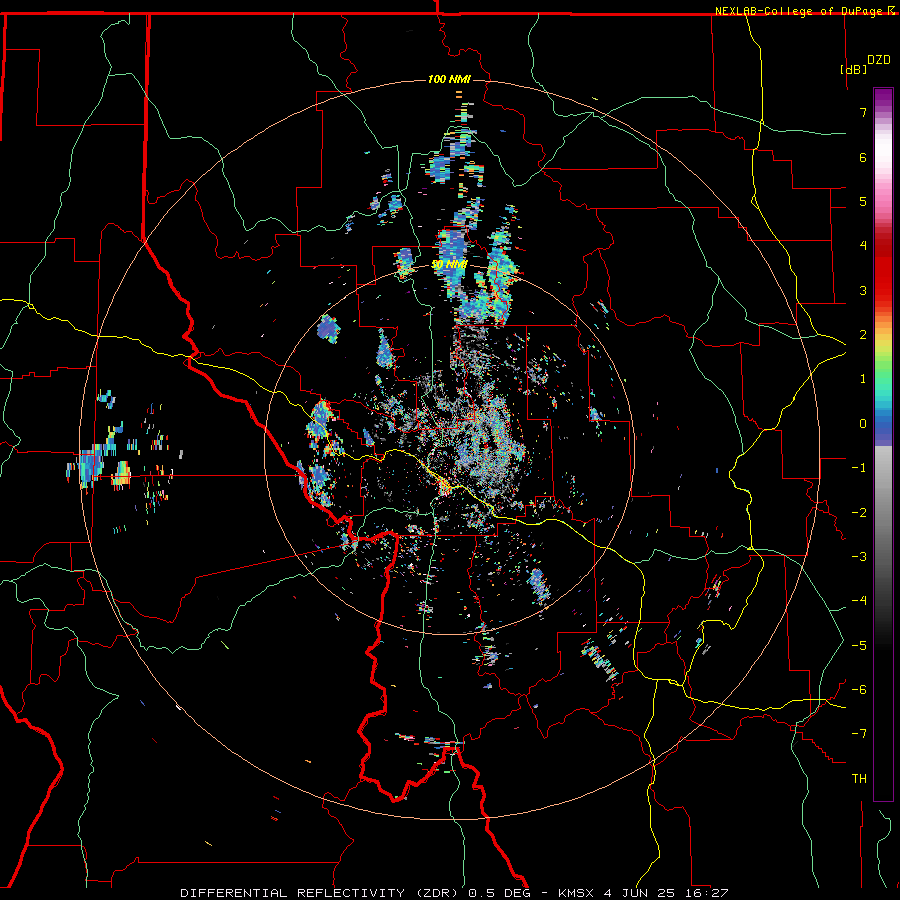The height and width of the screenshot is (900, 900).
Task: Click the 2 value on the scale
Action: tap(863, 335)
